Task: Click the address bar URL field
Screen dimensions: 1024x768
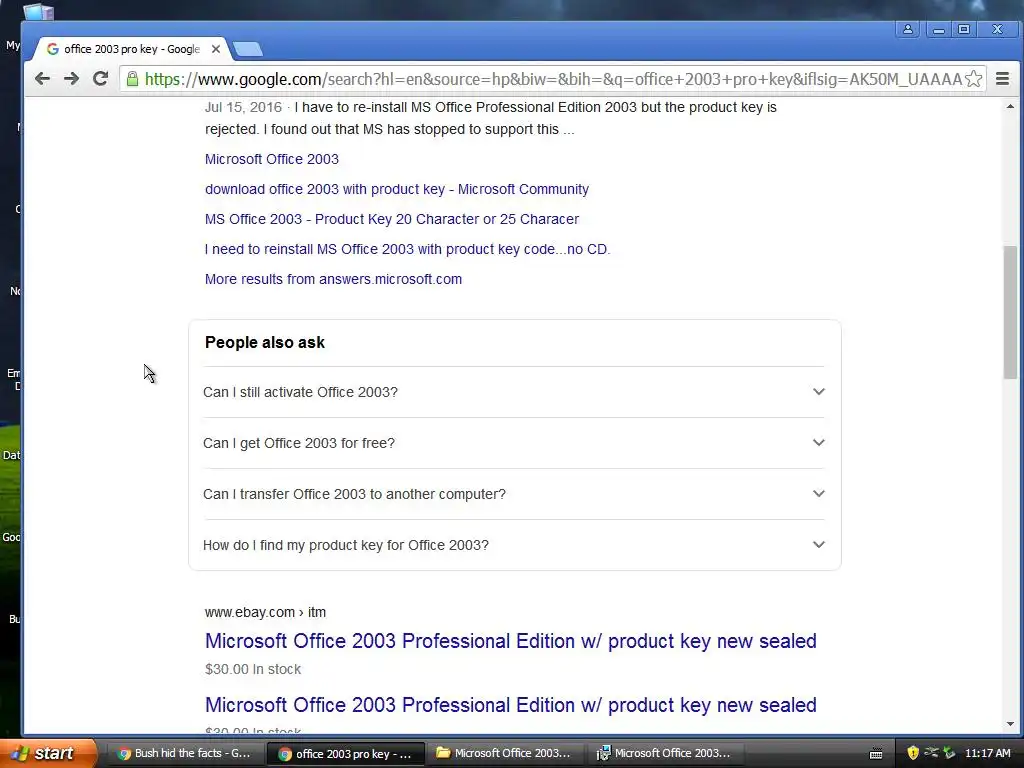Action: coord(552,79)
